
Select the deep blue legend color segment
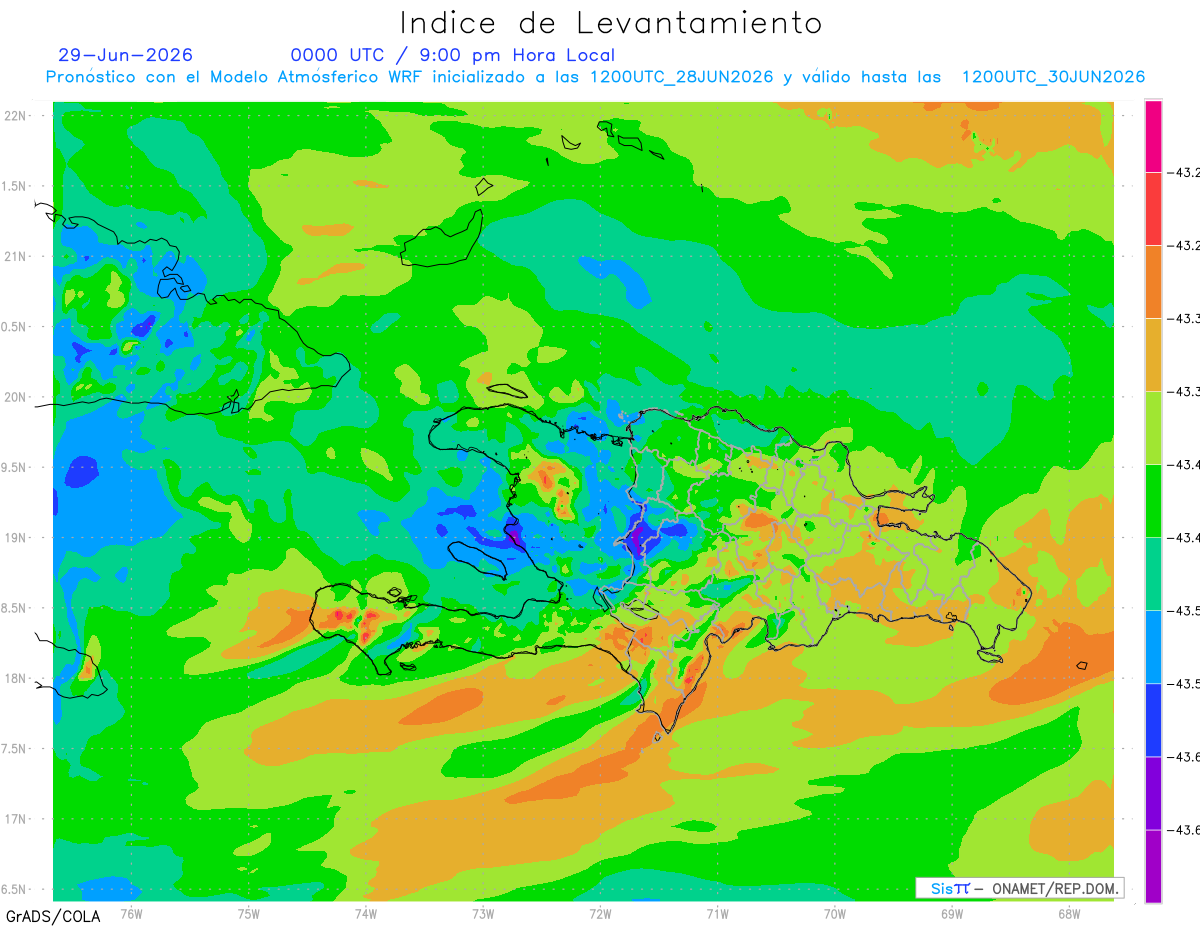point(1153,720)
